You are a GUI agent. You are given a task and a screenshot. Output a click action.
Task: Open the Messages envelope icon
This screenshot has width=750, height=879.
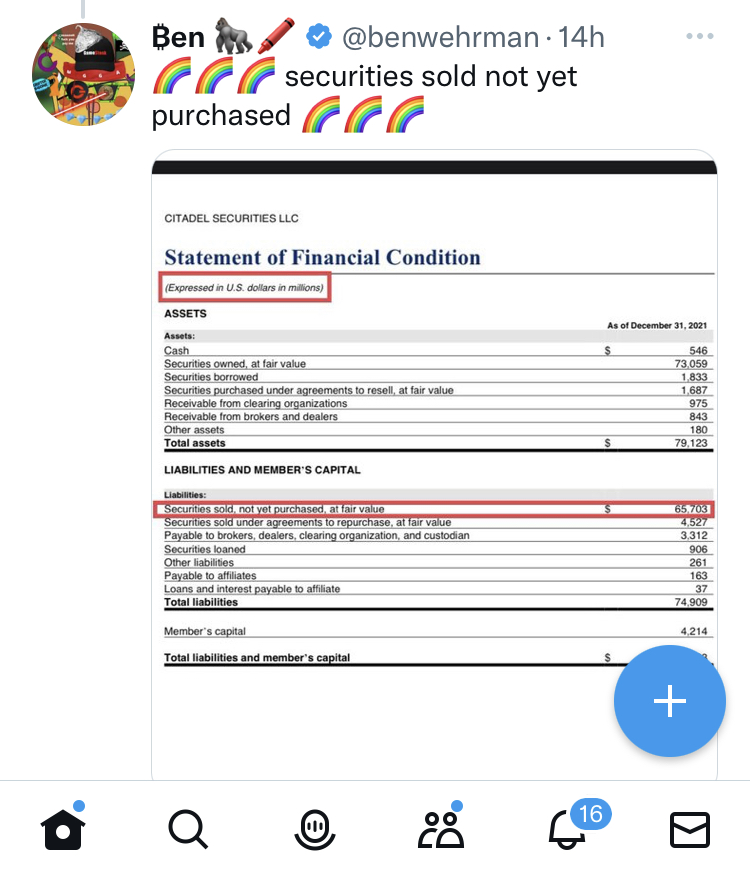tap(689, 829)
